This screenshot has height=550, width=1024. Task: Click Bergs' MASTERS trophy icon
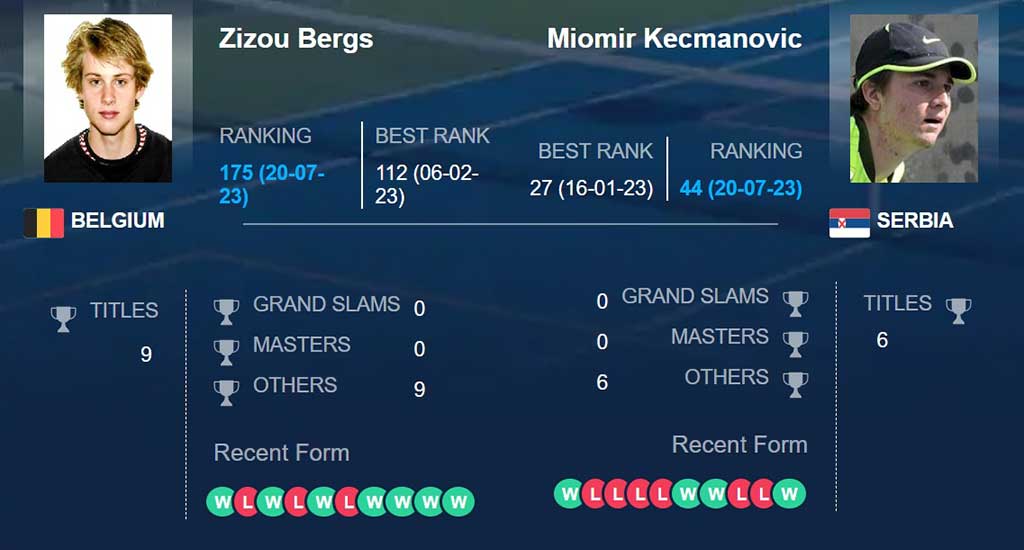pyautogui.click(x=226, y=353)
